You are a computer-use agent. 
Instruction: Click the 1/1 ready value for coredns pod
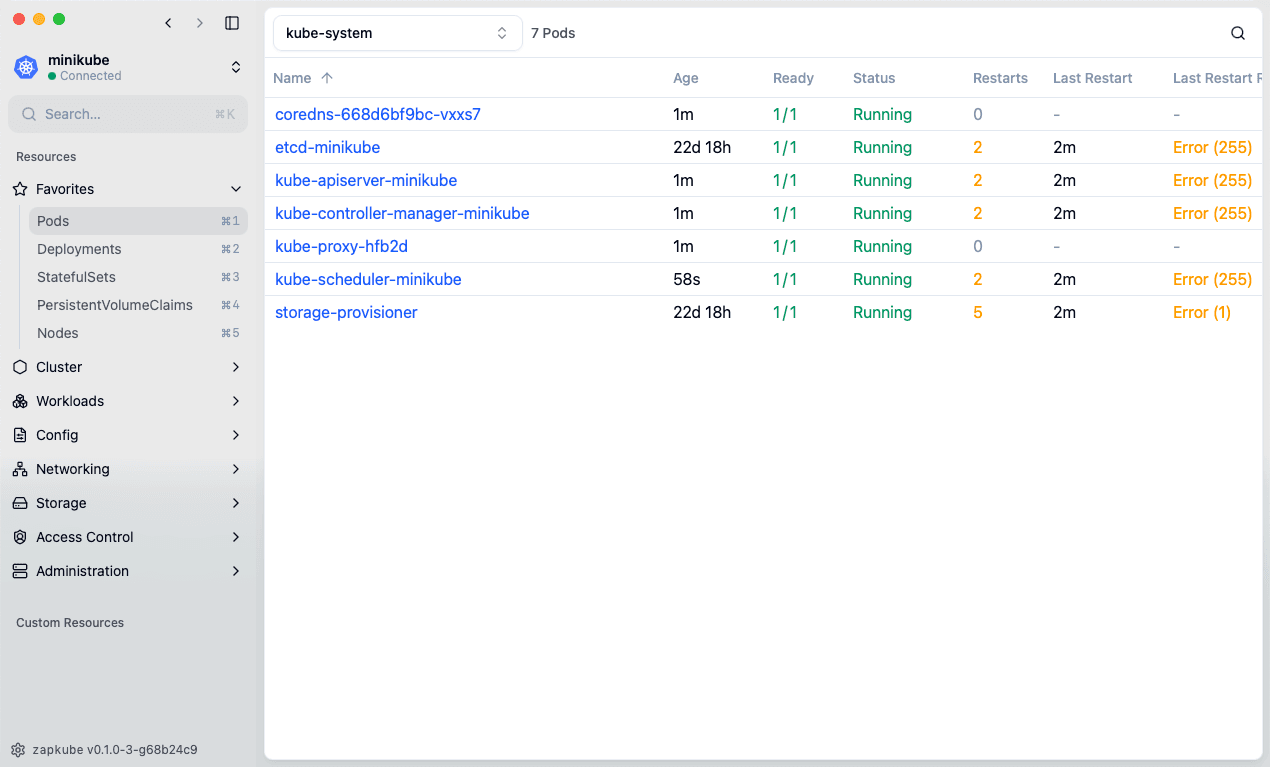(x=785, y=114)
